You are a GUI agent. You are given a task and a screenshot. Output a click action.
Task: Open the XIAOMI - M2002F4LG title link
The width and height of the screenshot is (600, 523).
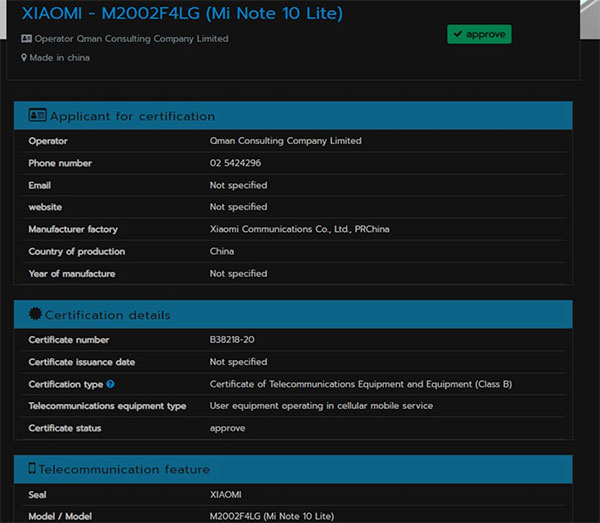point(182,14)
